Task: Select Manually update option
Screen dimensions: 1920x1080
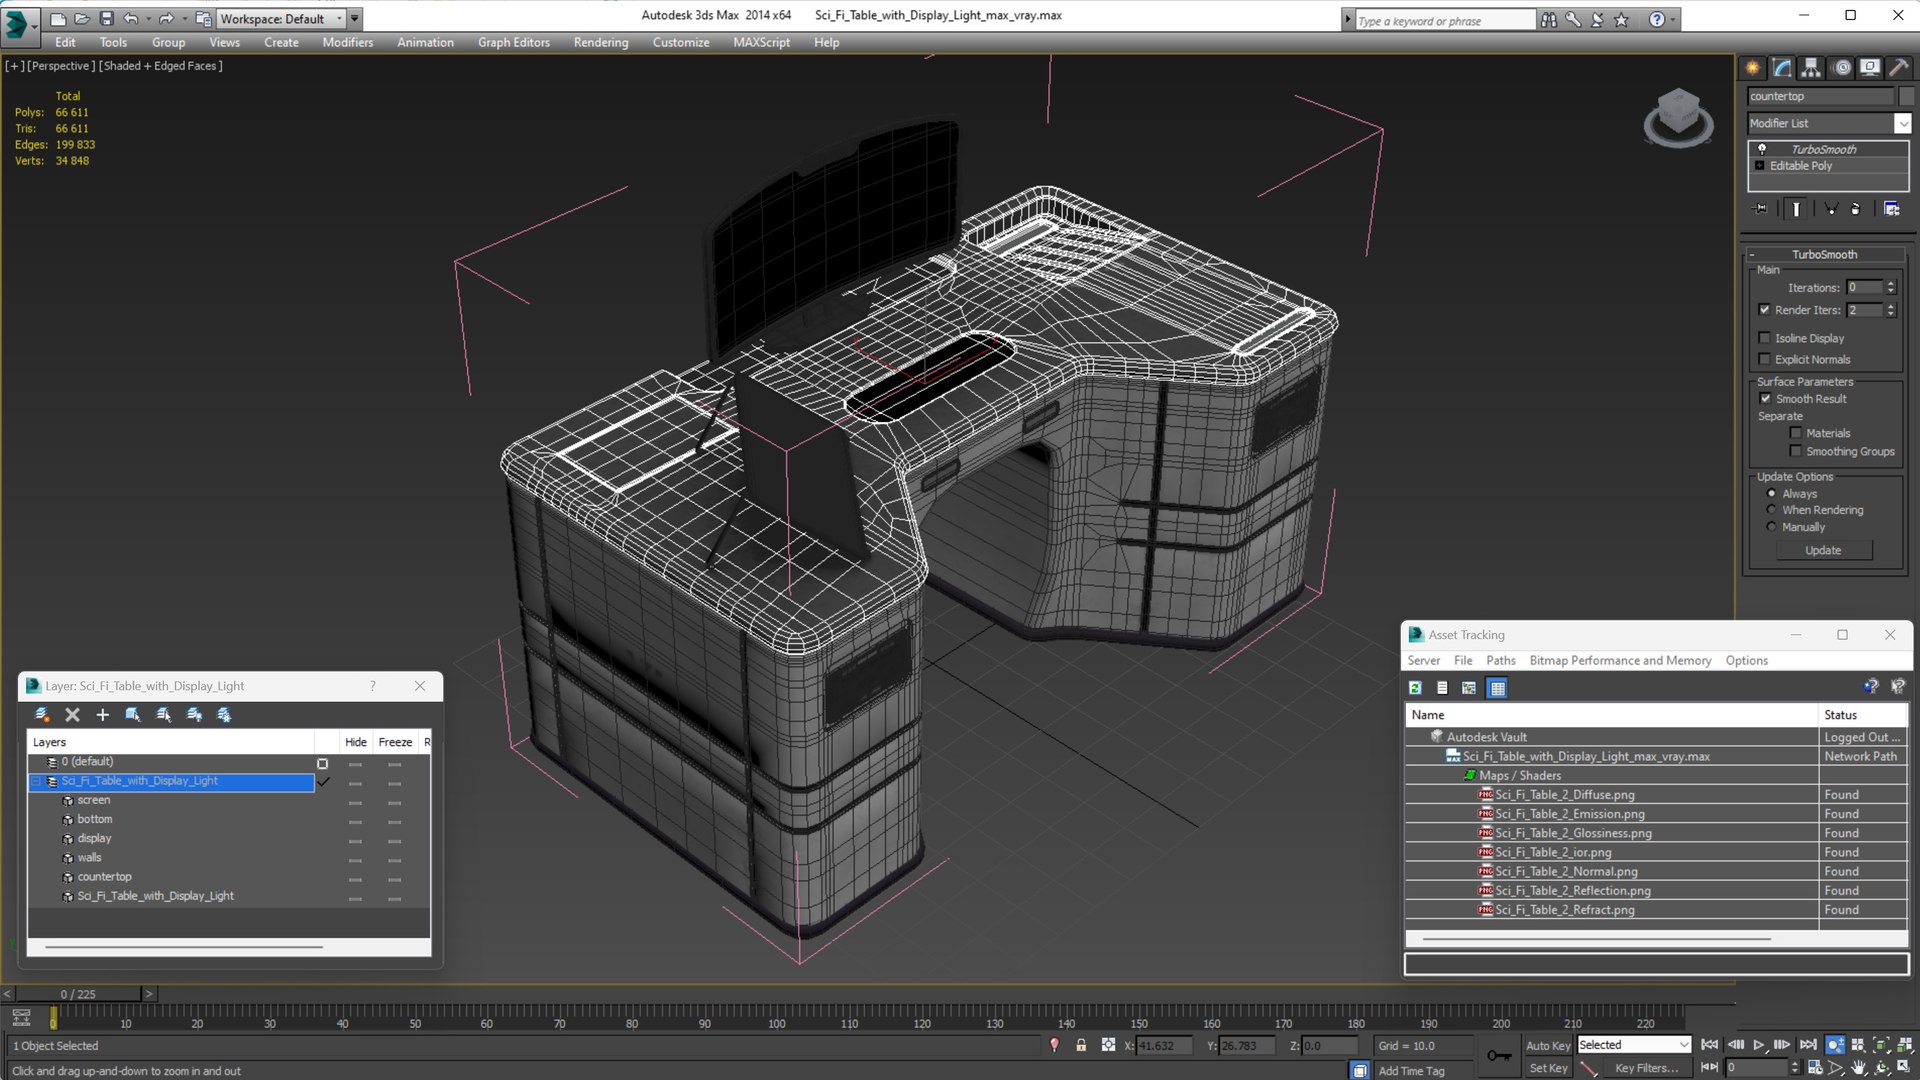Action: 1772,527
